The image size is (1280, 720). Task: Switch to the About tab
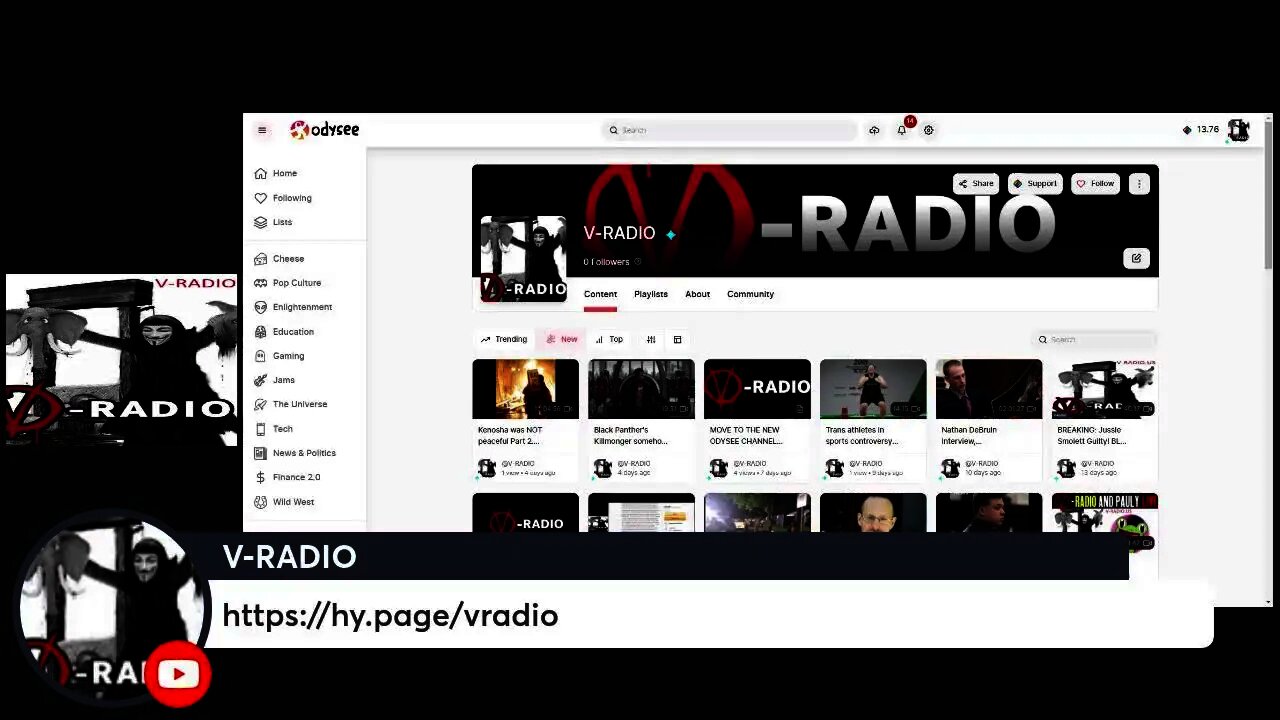point(697,294)
